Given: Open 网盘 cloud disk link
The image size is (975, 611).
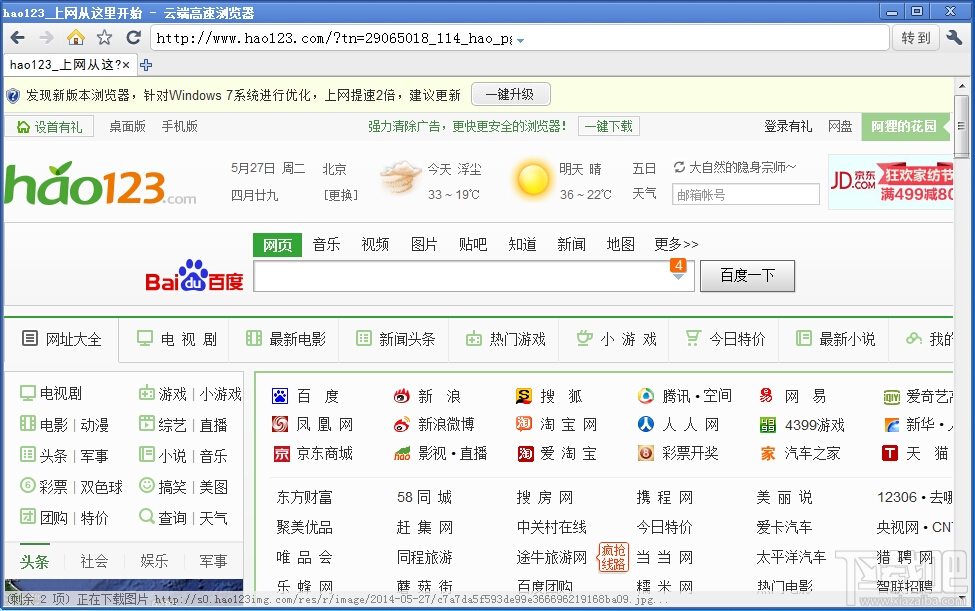Looking at the screenshot, I should pos(840,126).
